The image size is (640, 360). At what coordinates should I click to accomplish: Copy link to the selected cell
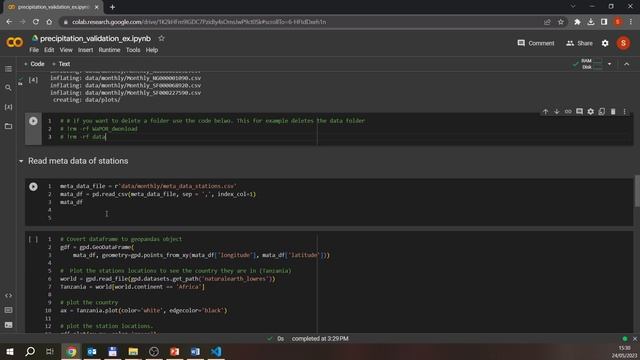click(568, 111)
